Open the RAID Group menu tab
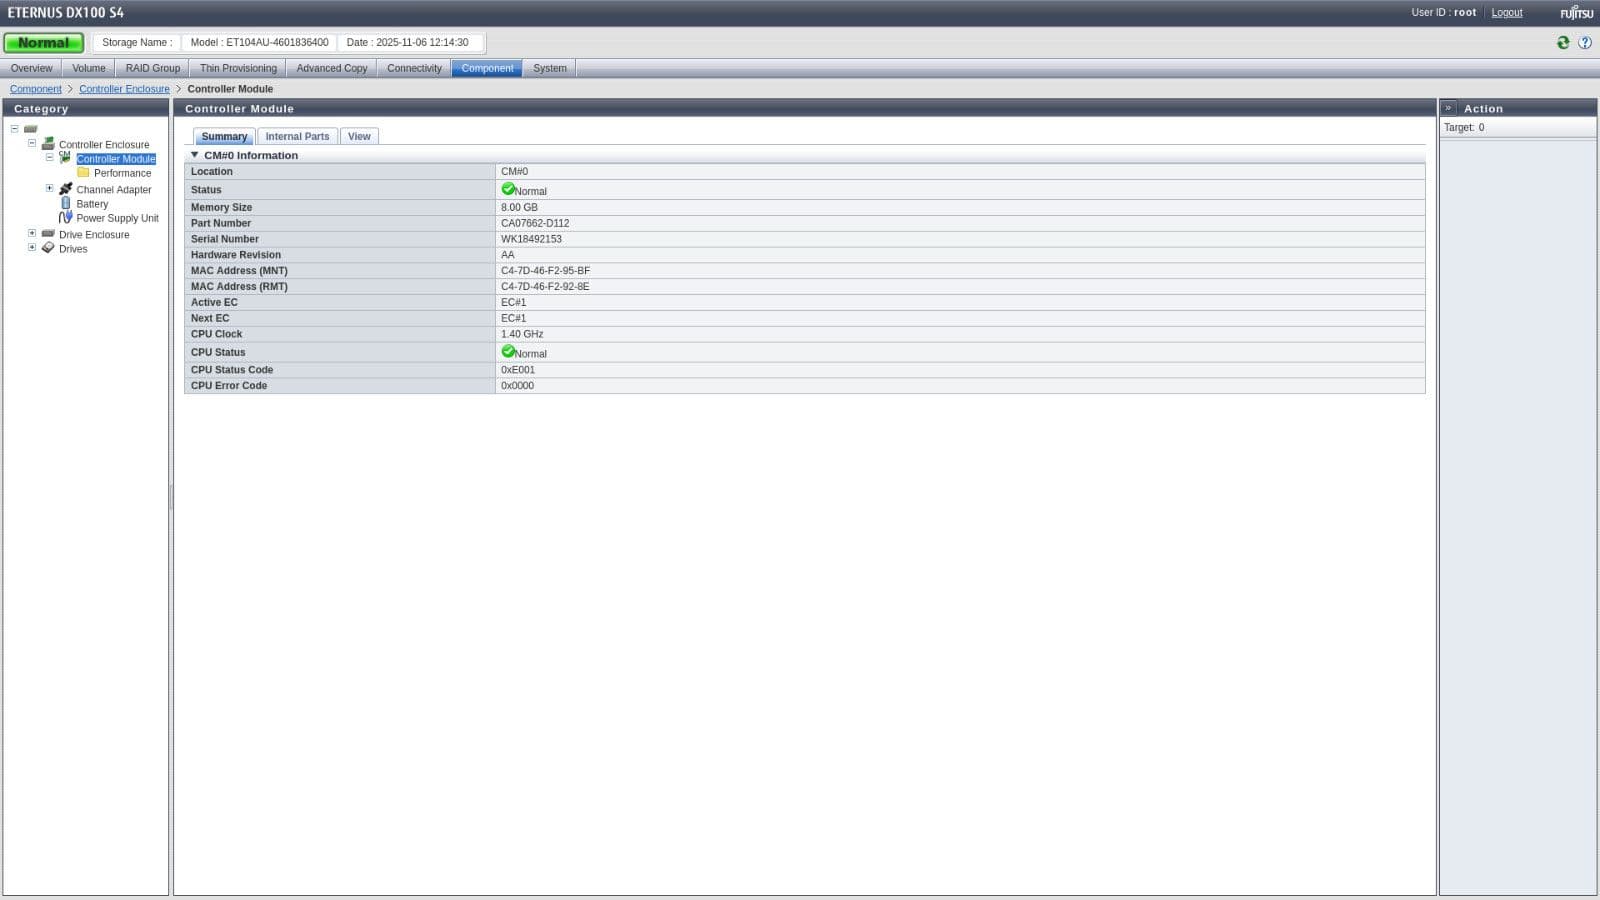This screenshot has width=1600, height=900. coord(153,68)
